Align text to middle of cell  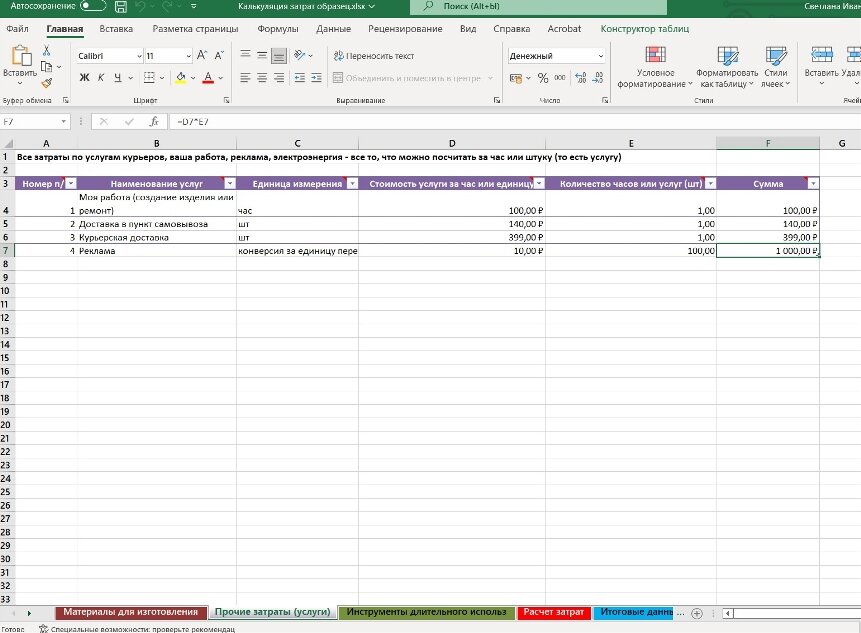coord(262,55)
